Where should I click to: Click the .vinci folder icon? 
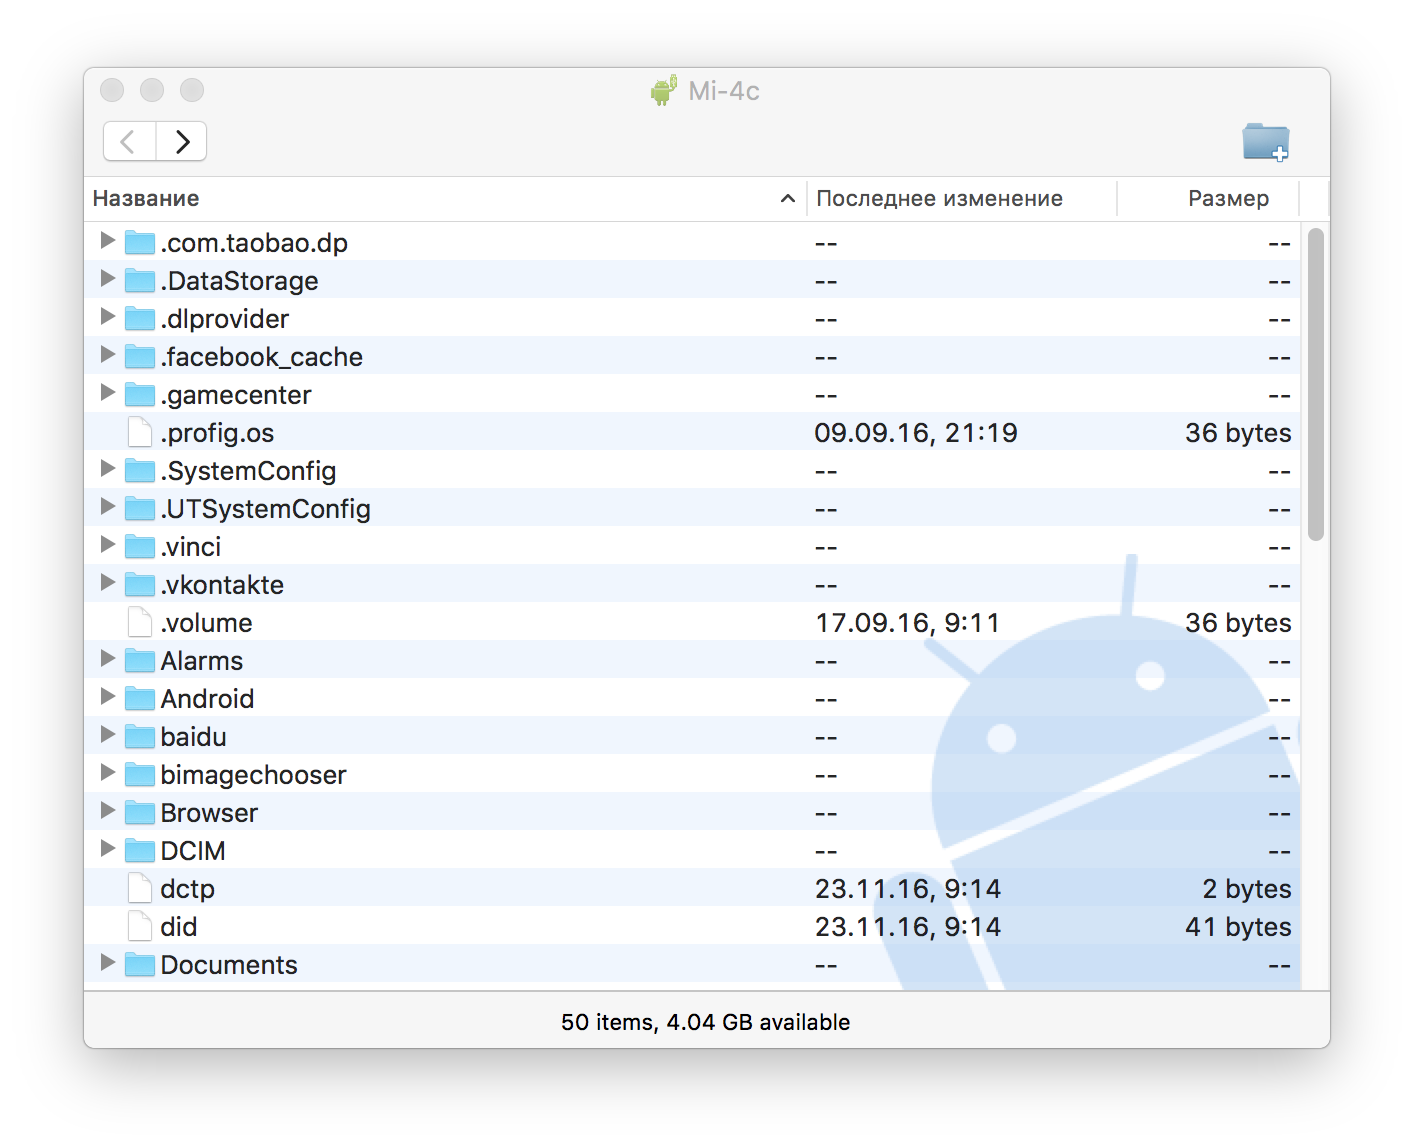[140, 546]
